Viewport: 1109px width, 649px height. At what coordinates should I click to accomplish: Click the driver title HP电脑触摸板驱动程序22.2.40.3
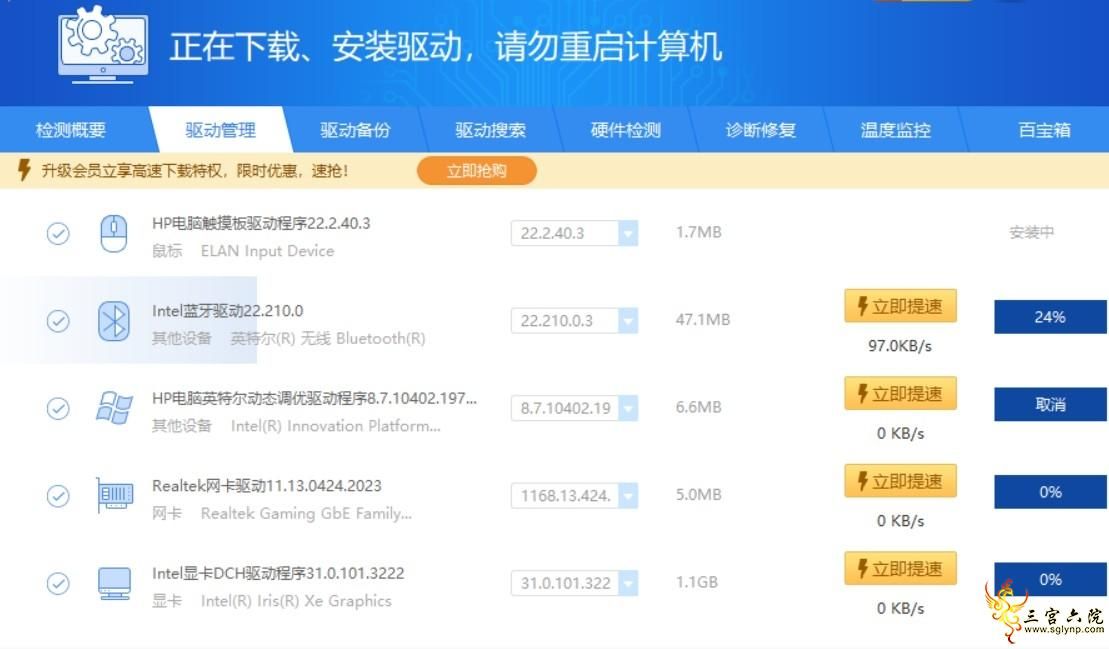[x=261, y=223]
